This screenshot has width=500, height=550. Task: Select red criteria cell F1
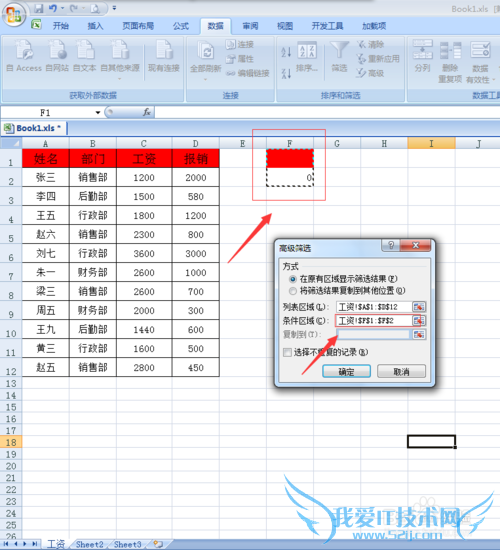(290, 158)
